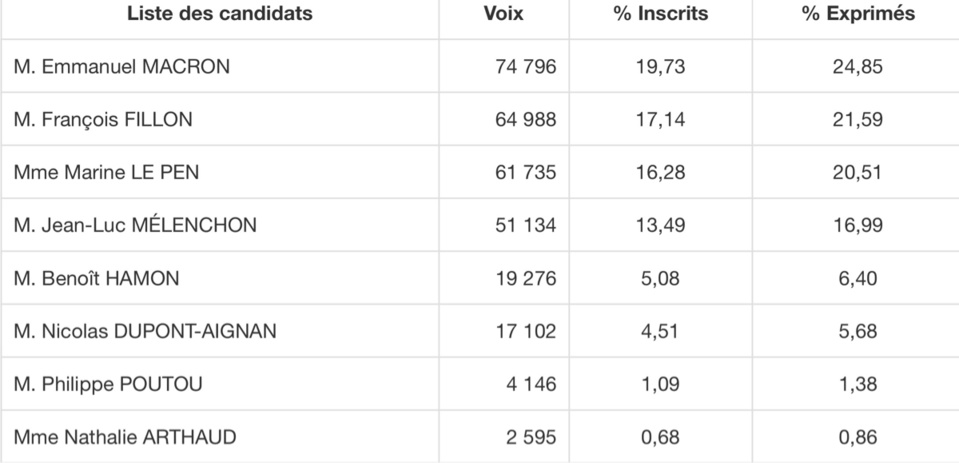
Task: Click Fillon's vote count 64 988
Action: [x=525, y=120]
